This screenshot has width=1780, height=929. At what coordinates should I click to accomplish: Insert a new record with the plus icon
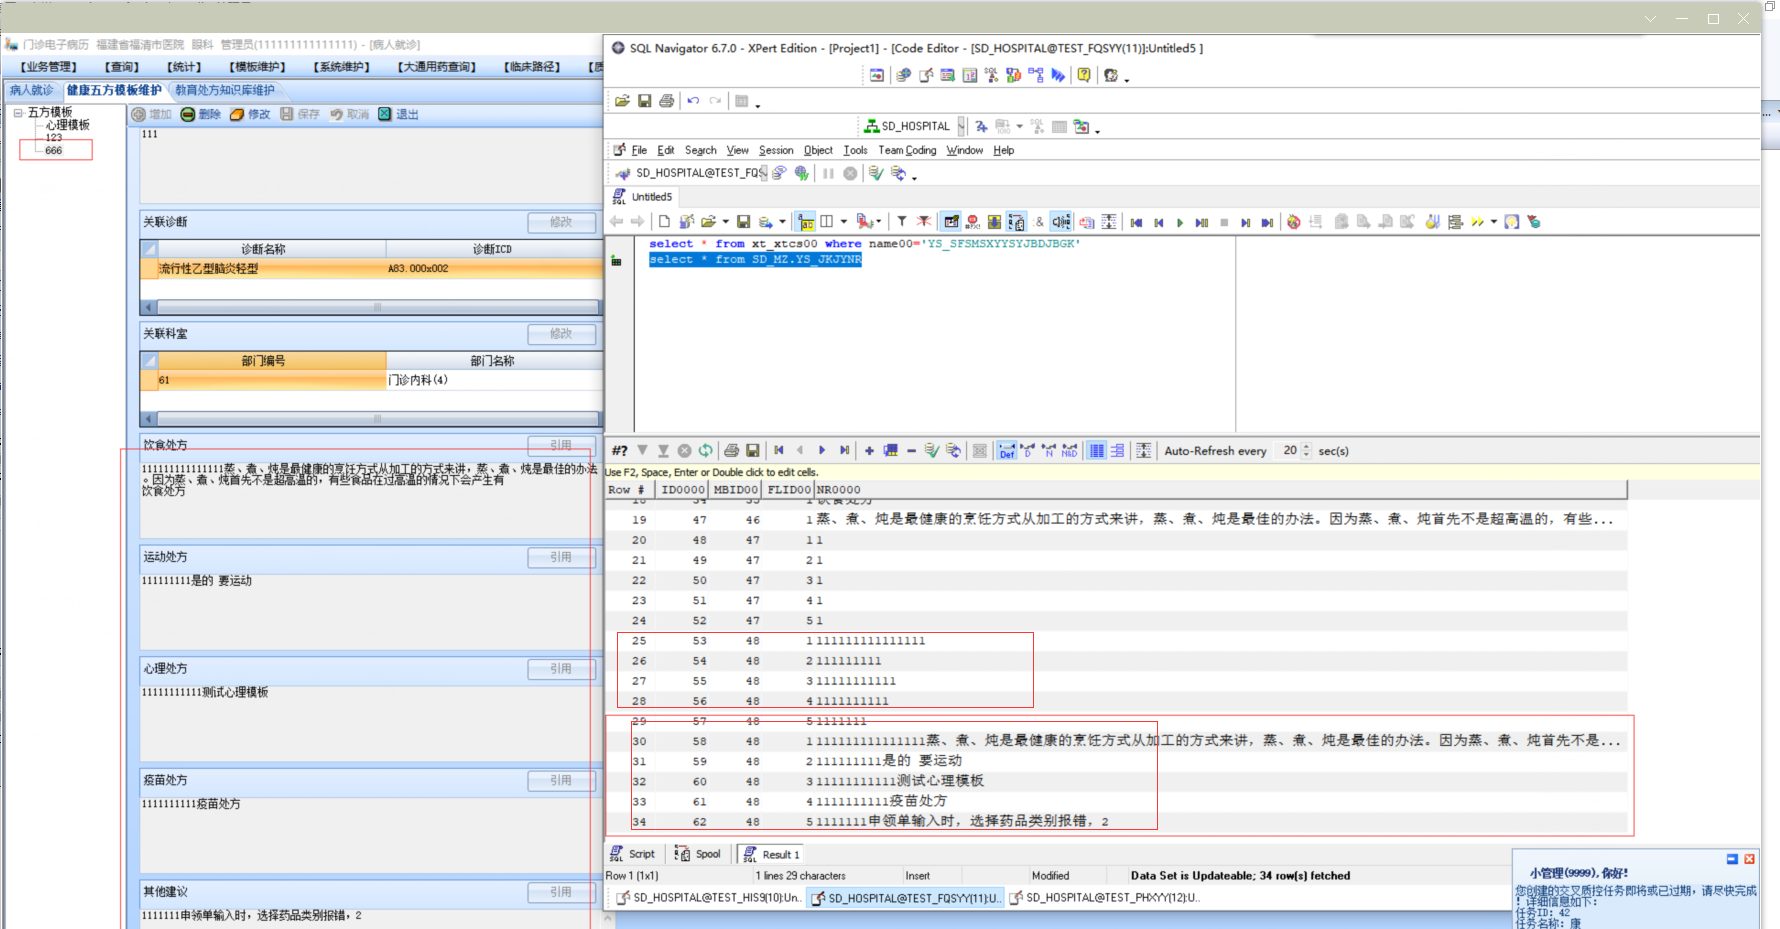click(869, 451)
